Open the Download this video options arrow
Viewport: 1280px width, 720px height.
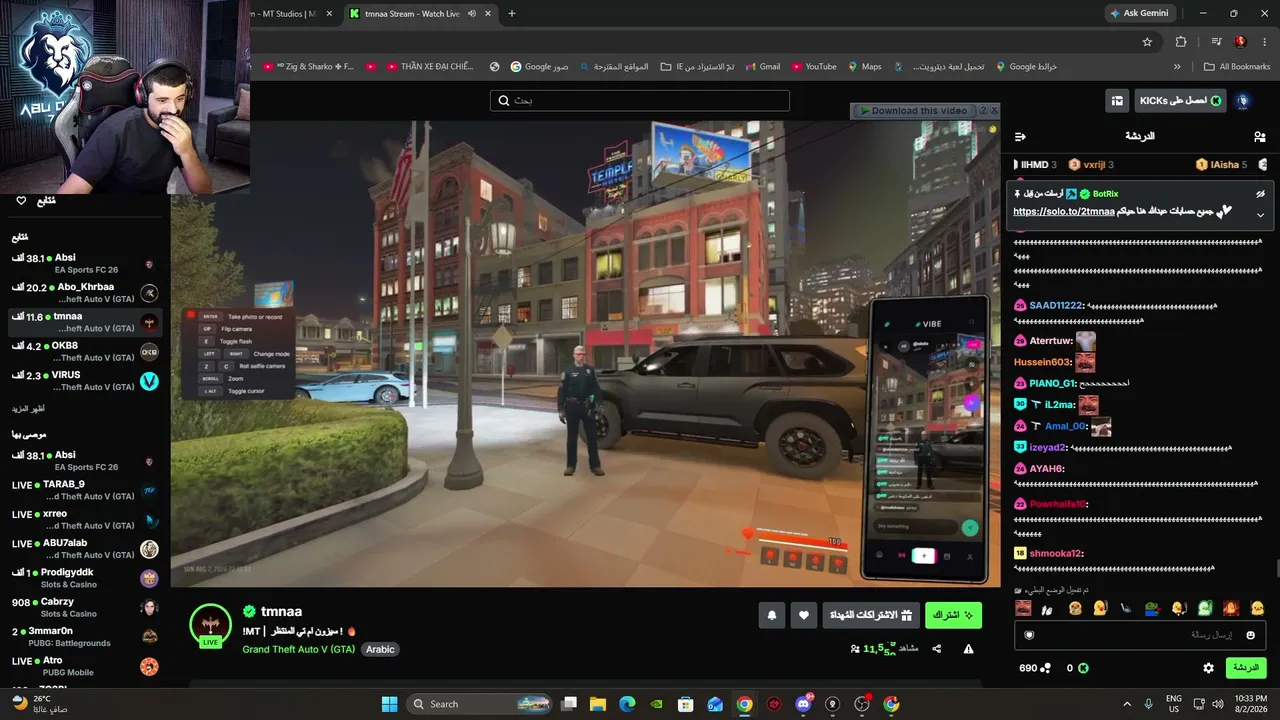pyautogui.click(x=983, y=111)
